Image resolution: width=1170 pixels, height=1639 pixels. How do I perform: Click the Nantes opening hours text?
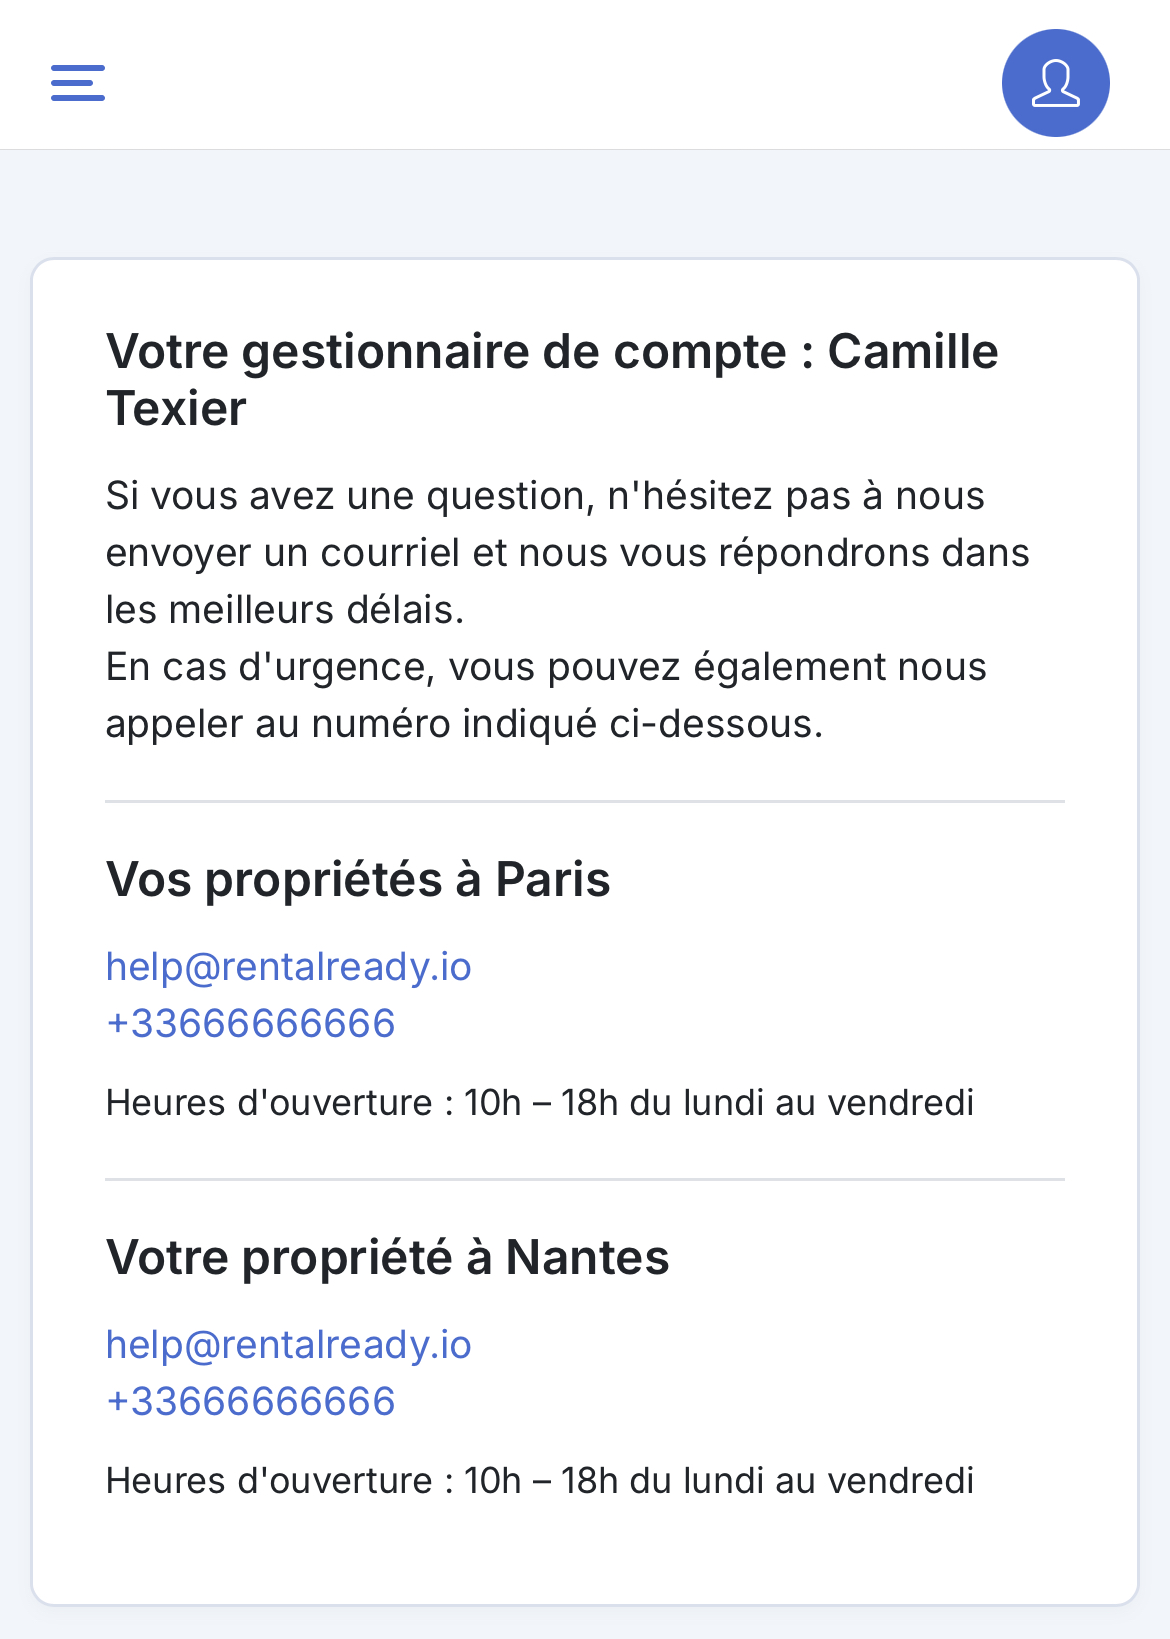coord(540,1481)
